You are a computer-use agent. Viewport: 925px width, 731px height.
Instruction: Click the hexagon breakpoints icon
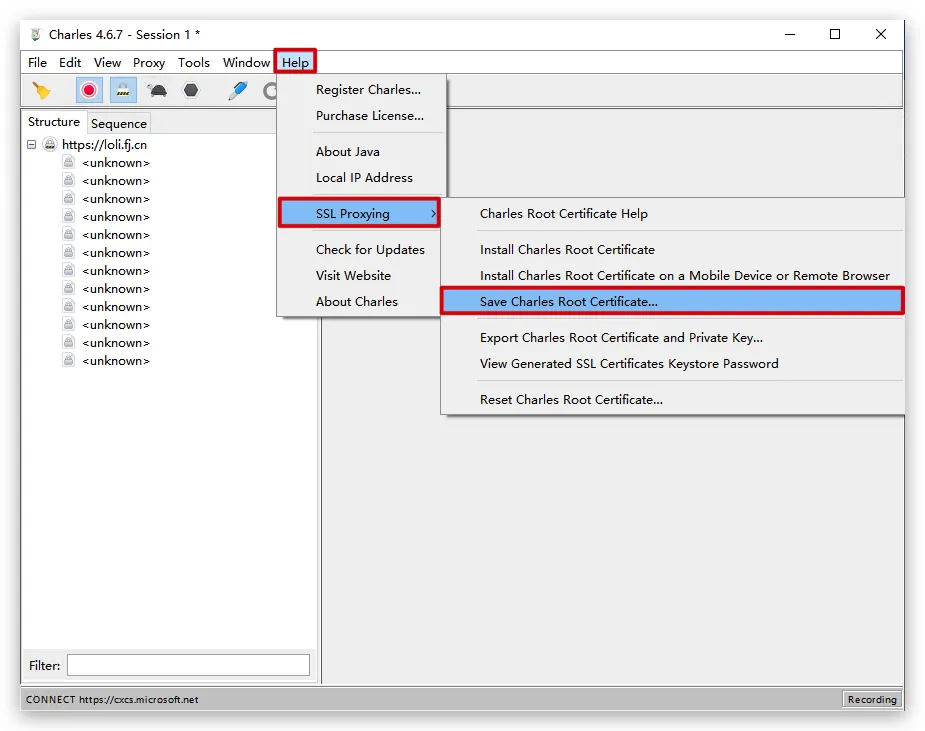tap(190, 91)
